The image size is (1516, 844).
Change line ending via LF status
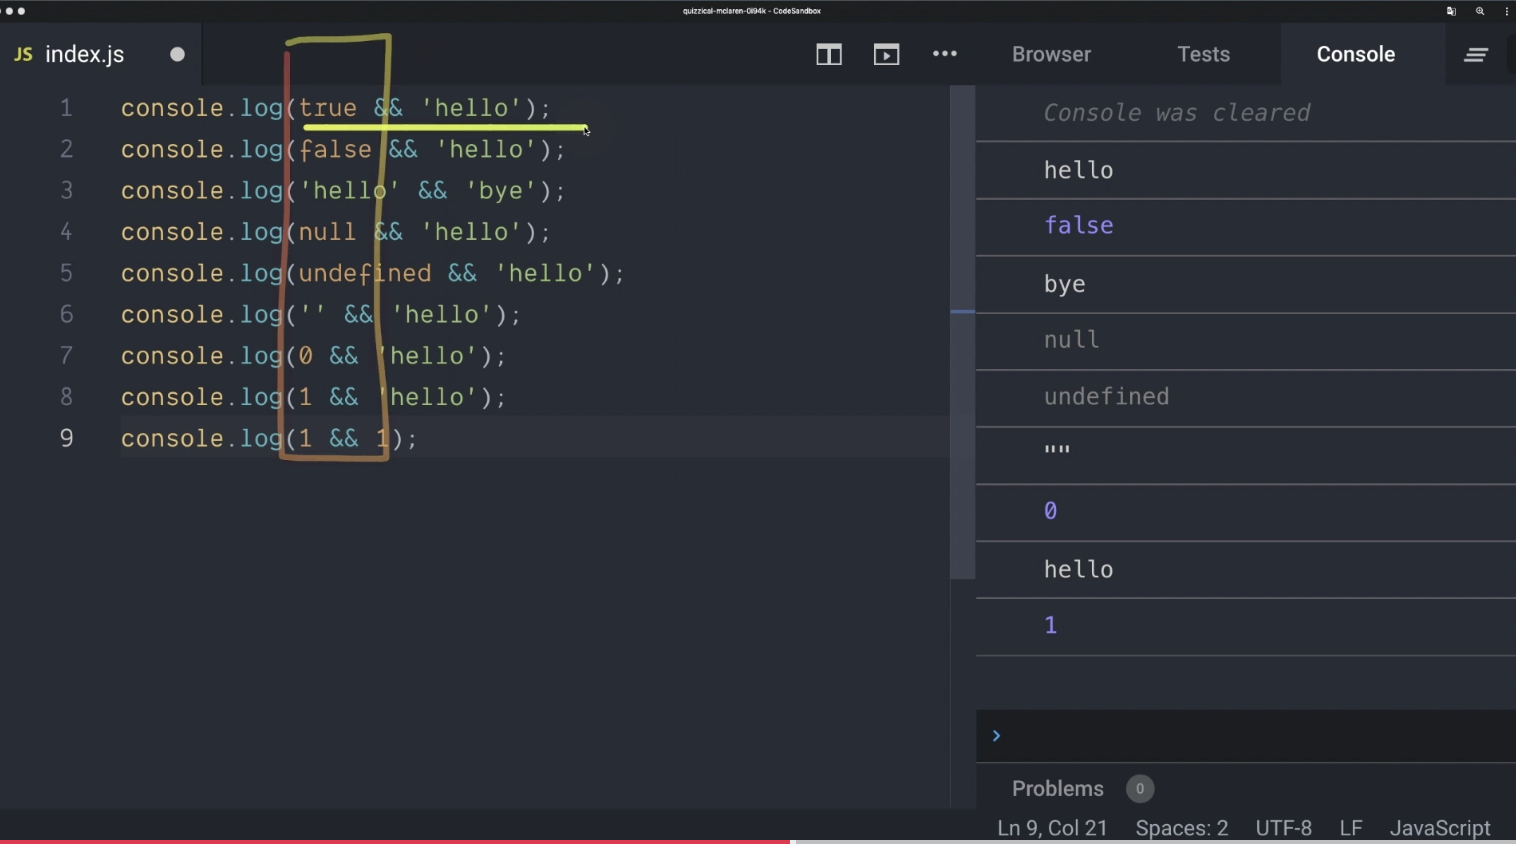(x=1351, y=828)
